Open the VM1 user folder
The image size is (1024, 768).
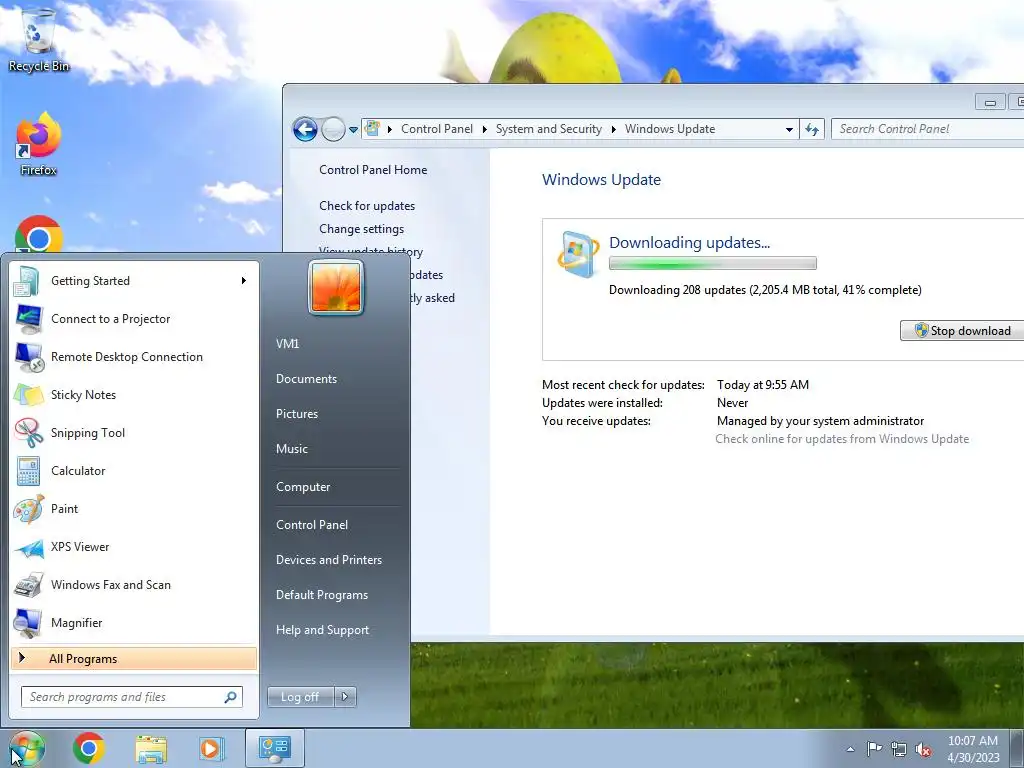tap(287, 344)
